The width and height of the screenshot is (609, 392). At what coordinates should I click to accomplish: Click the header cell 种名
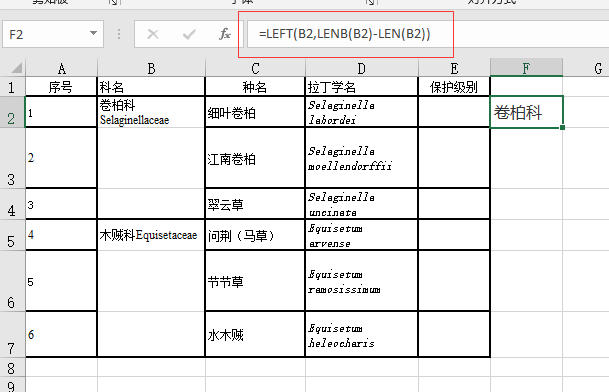tap(255, 87)
